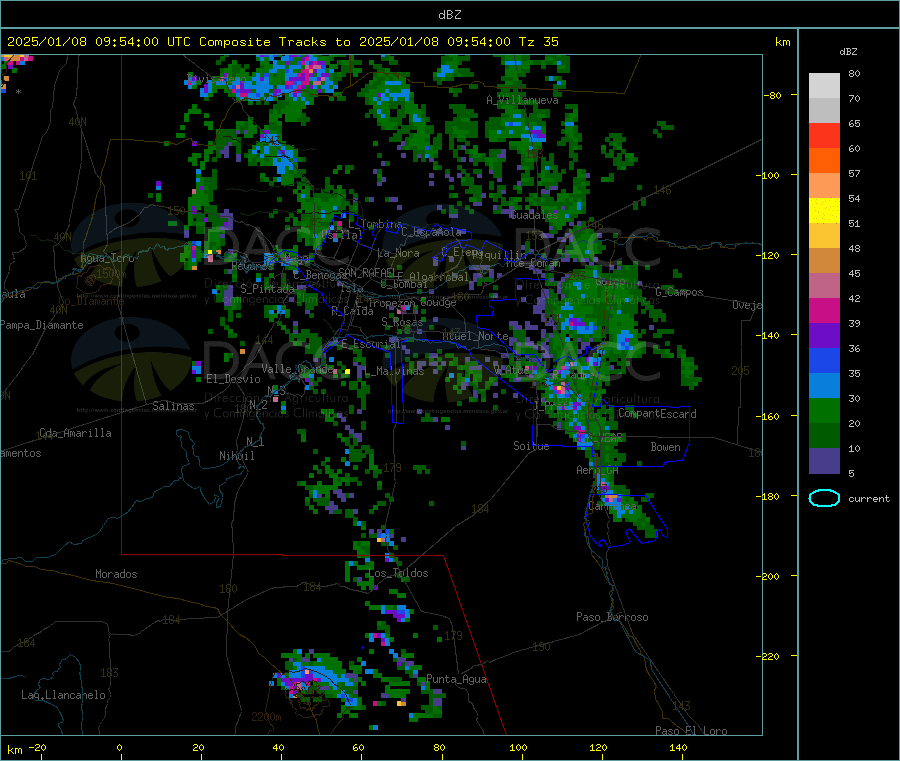Click the 'Cda_Amarilla' place label
The height and width of the screenshot is (761, 900).
point(75,433)
